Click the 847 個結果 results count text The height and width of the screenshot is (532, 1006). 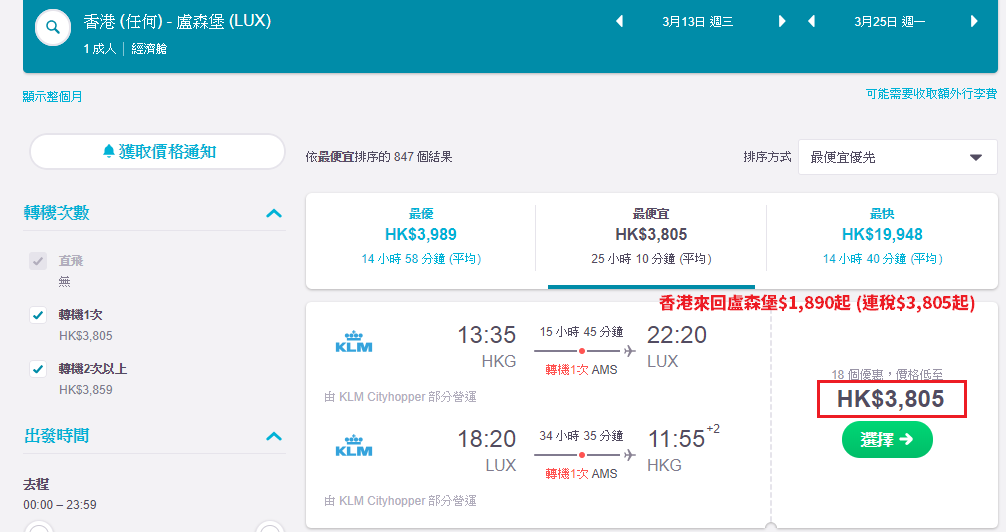coord(423,157)
